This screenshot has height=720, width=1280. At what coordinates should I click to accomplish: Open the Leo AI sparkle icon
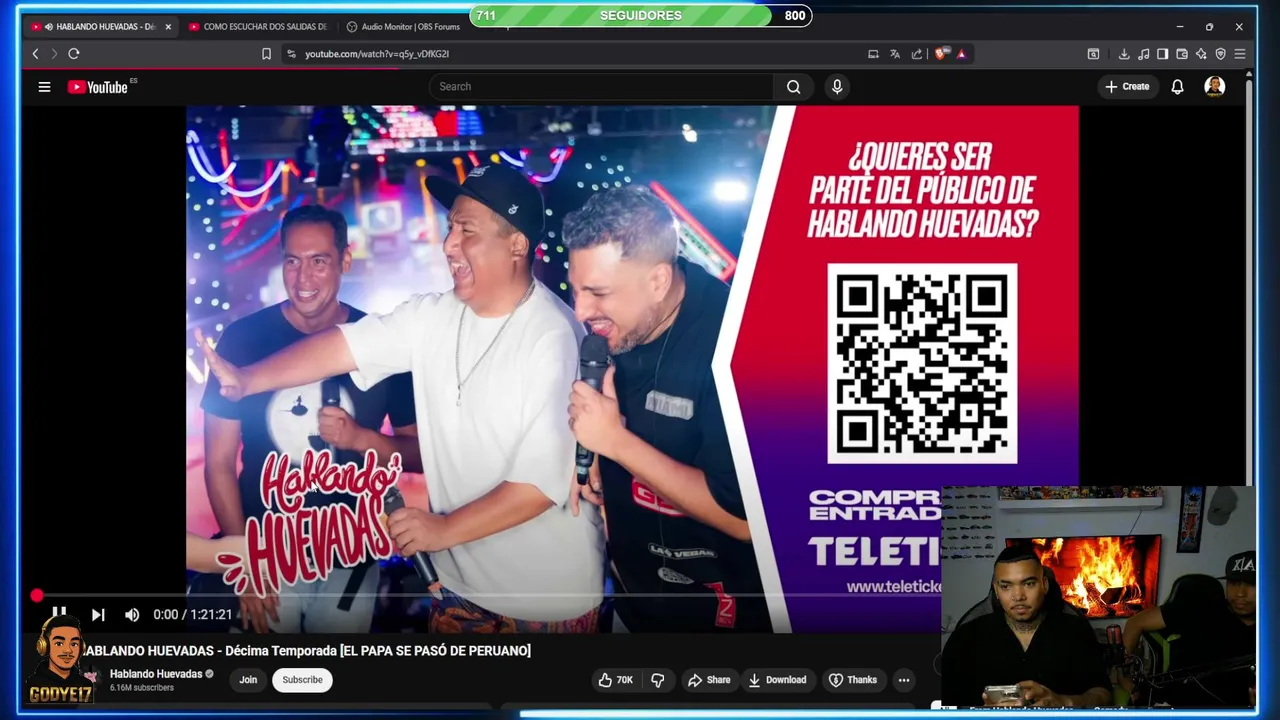pyautogui.click(x=1201, y=54)
